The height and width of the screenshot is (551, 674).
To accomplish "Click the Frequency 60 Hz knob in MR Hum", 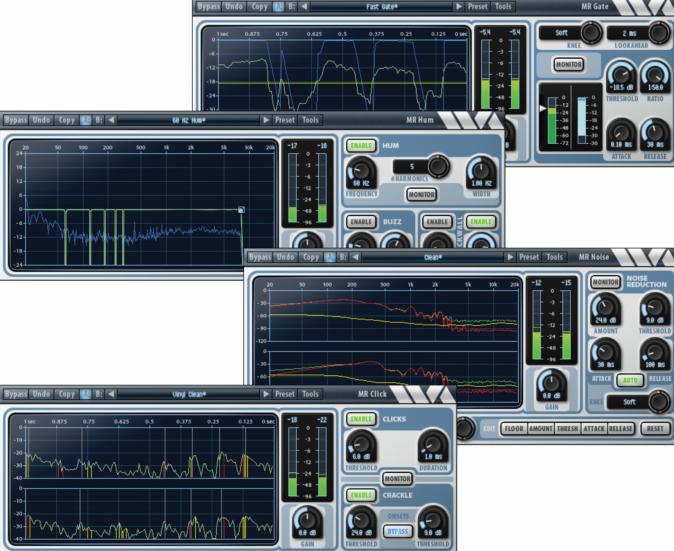I will (361, 173).
